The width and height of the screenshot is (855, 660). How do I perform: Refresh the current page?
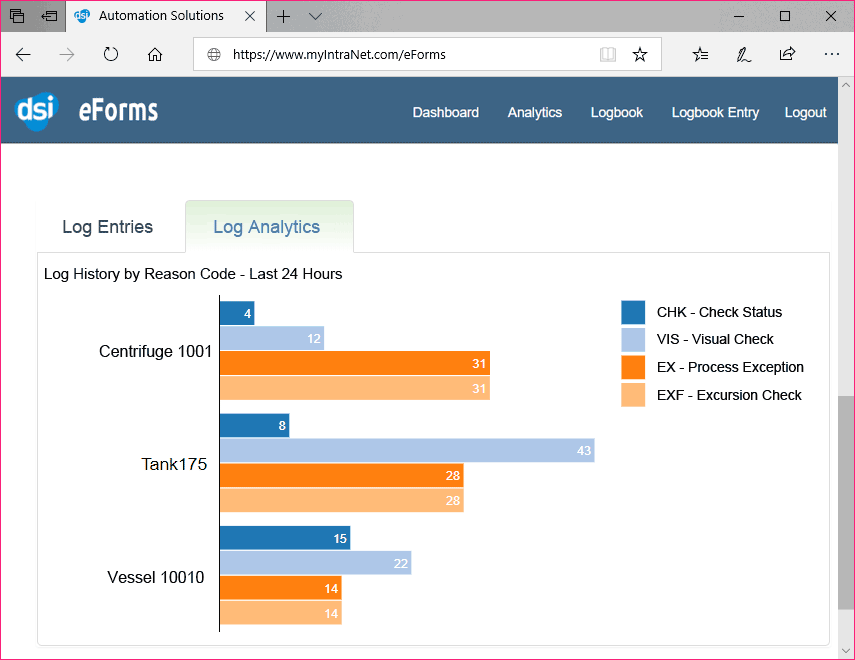click(x=111, y=55)
